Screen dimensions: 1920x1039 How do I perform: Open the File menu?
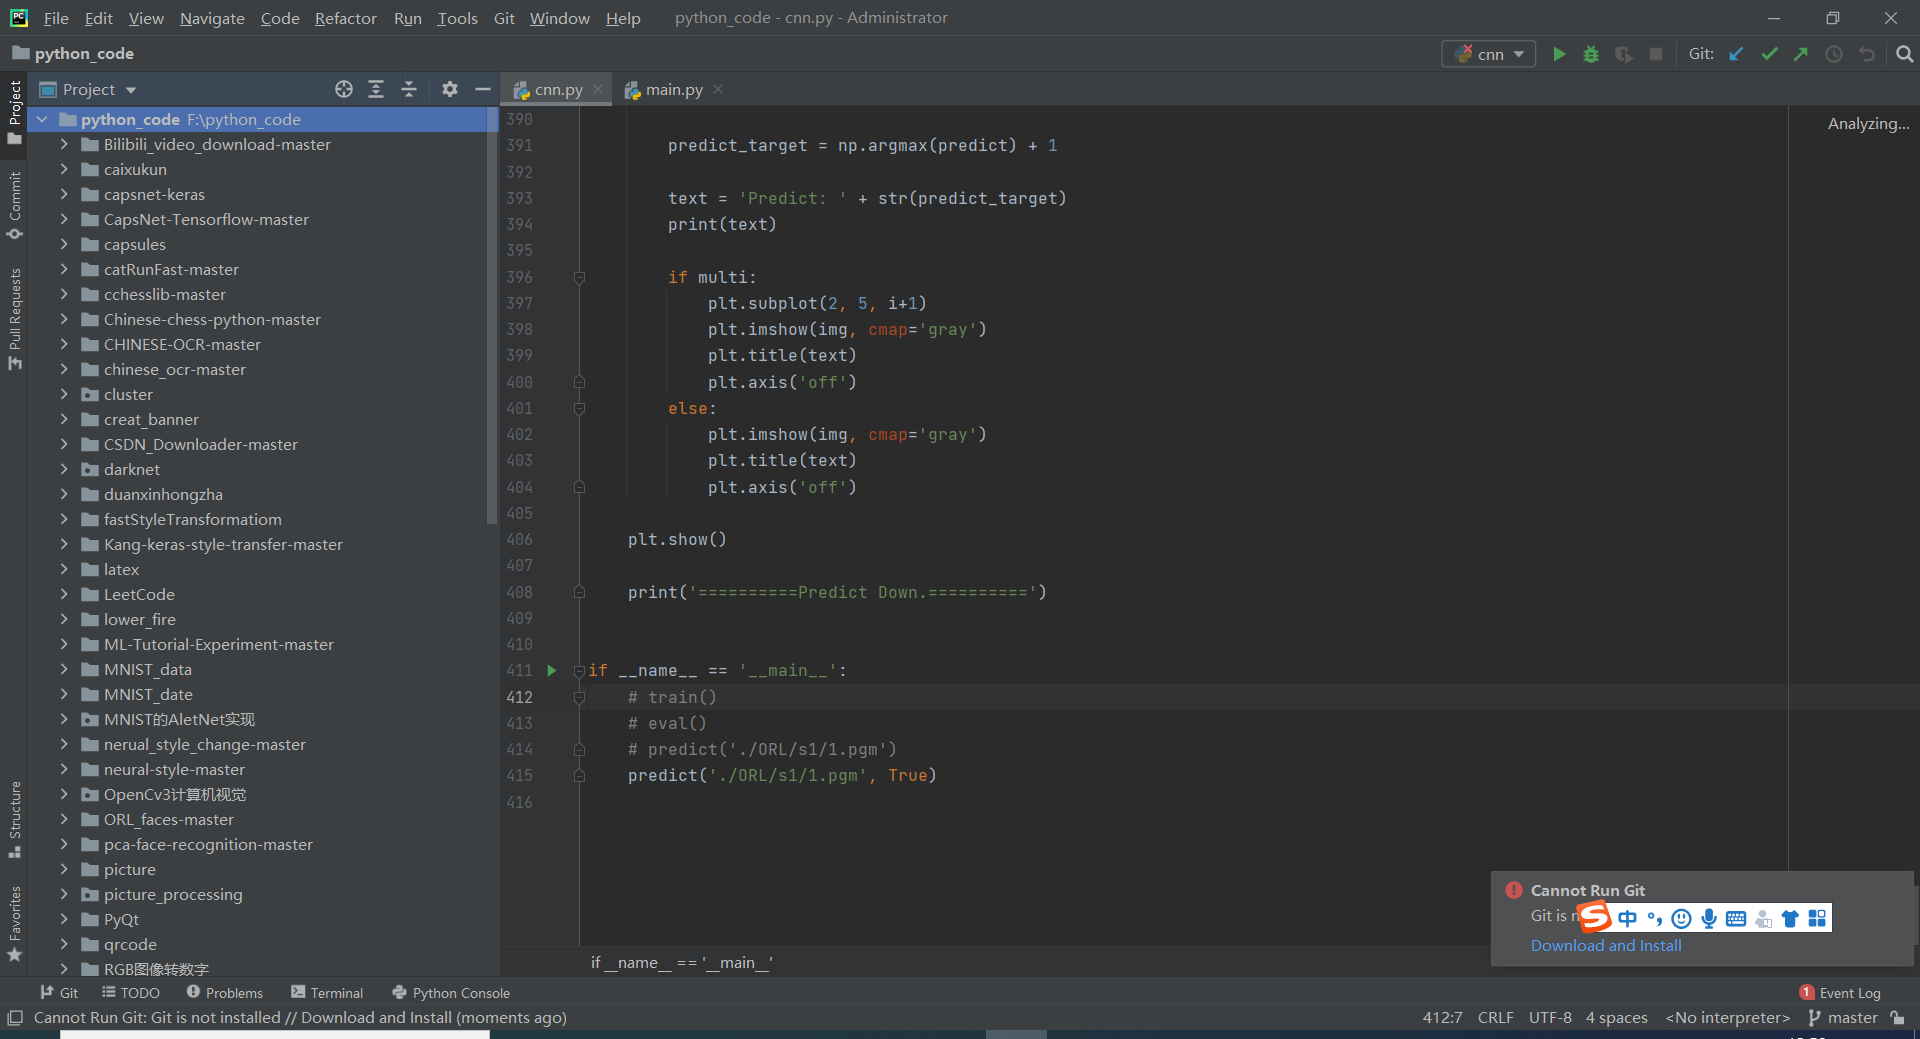click(x=56, y=18)
